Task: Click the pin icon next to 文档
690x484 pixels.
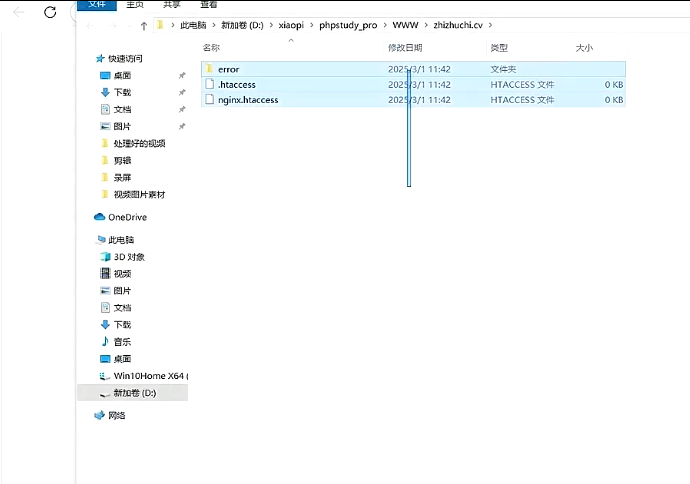Action: point(182,110)
